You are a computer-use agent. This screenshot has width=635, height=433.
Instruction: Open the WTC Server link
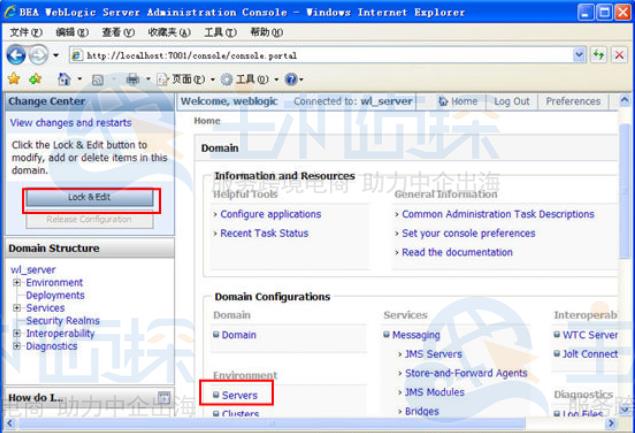(590, 335)
